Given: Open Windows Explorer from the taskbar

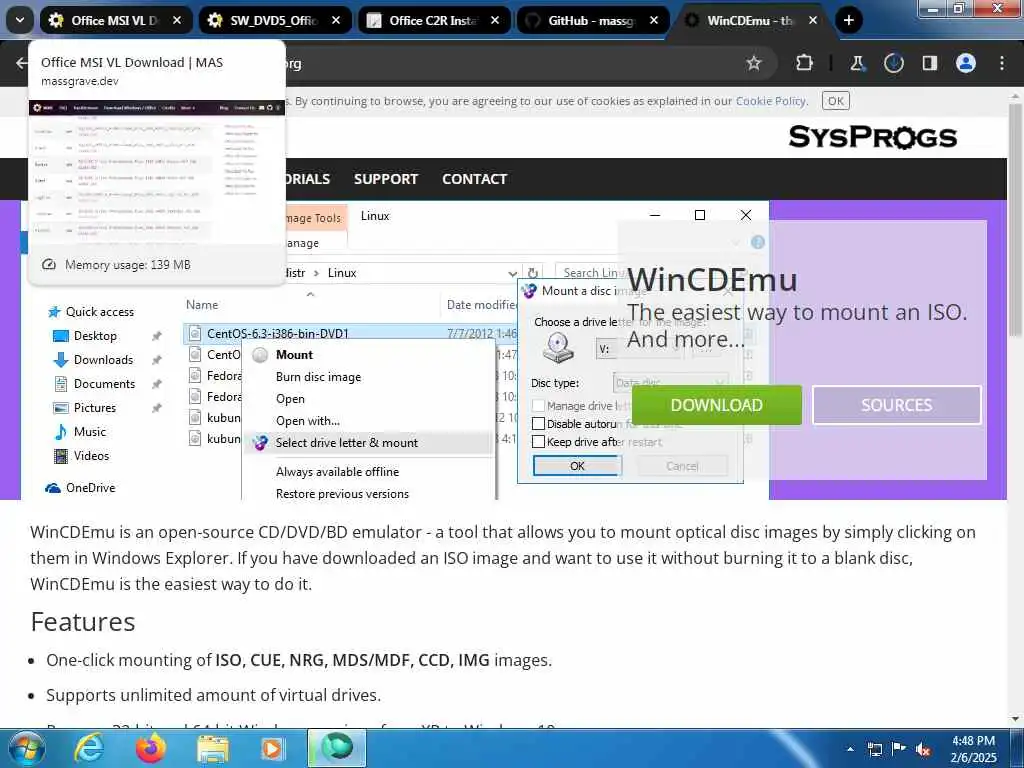Looking at the screenshot, I should (213, 748).
